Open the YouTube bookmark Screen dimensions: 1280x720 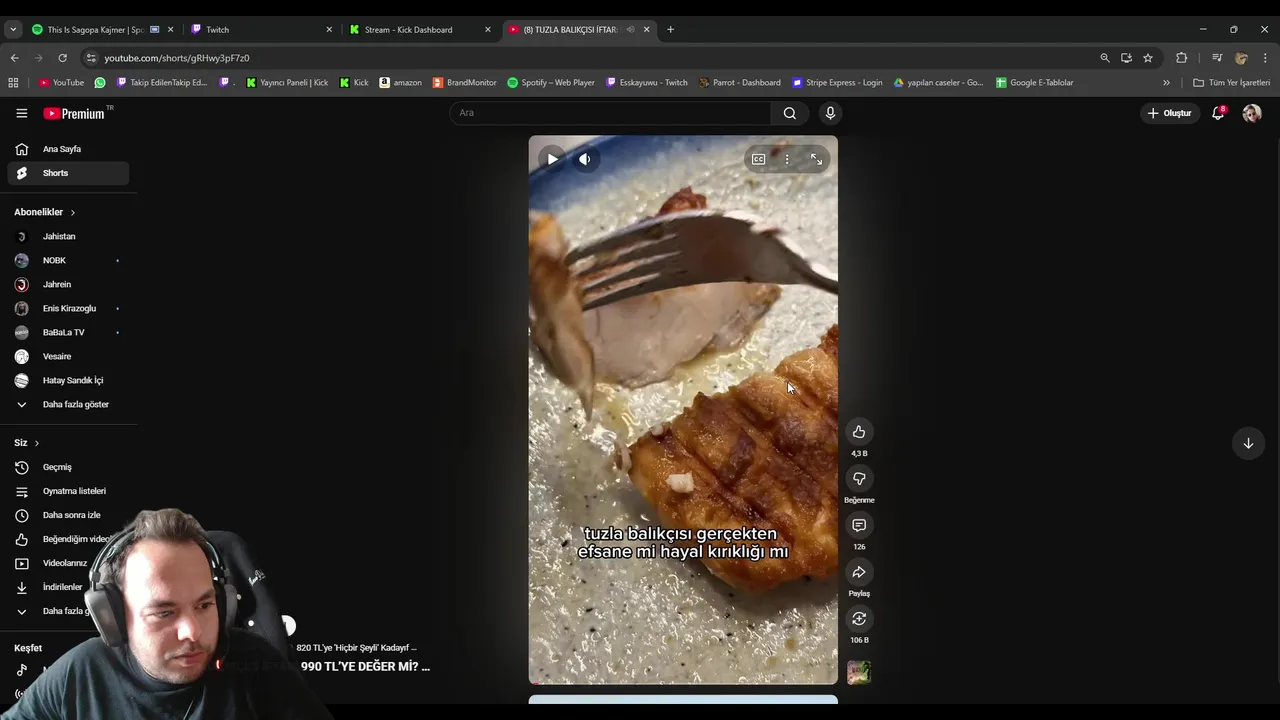click(x=61, y=83)
